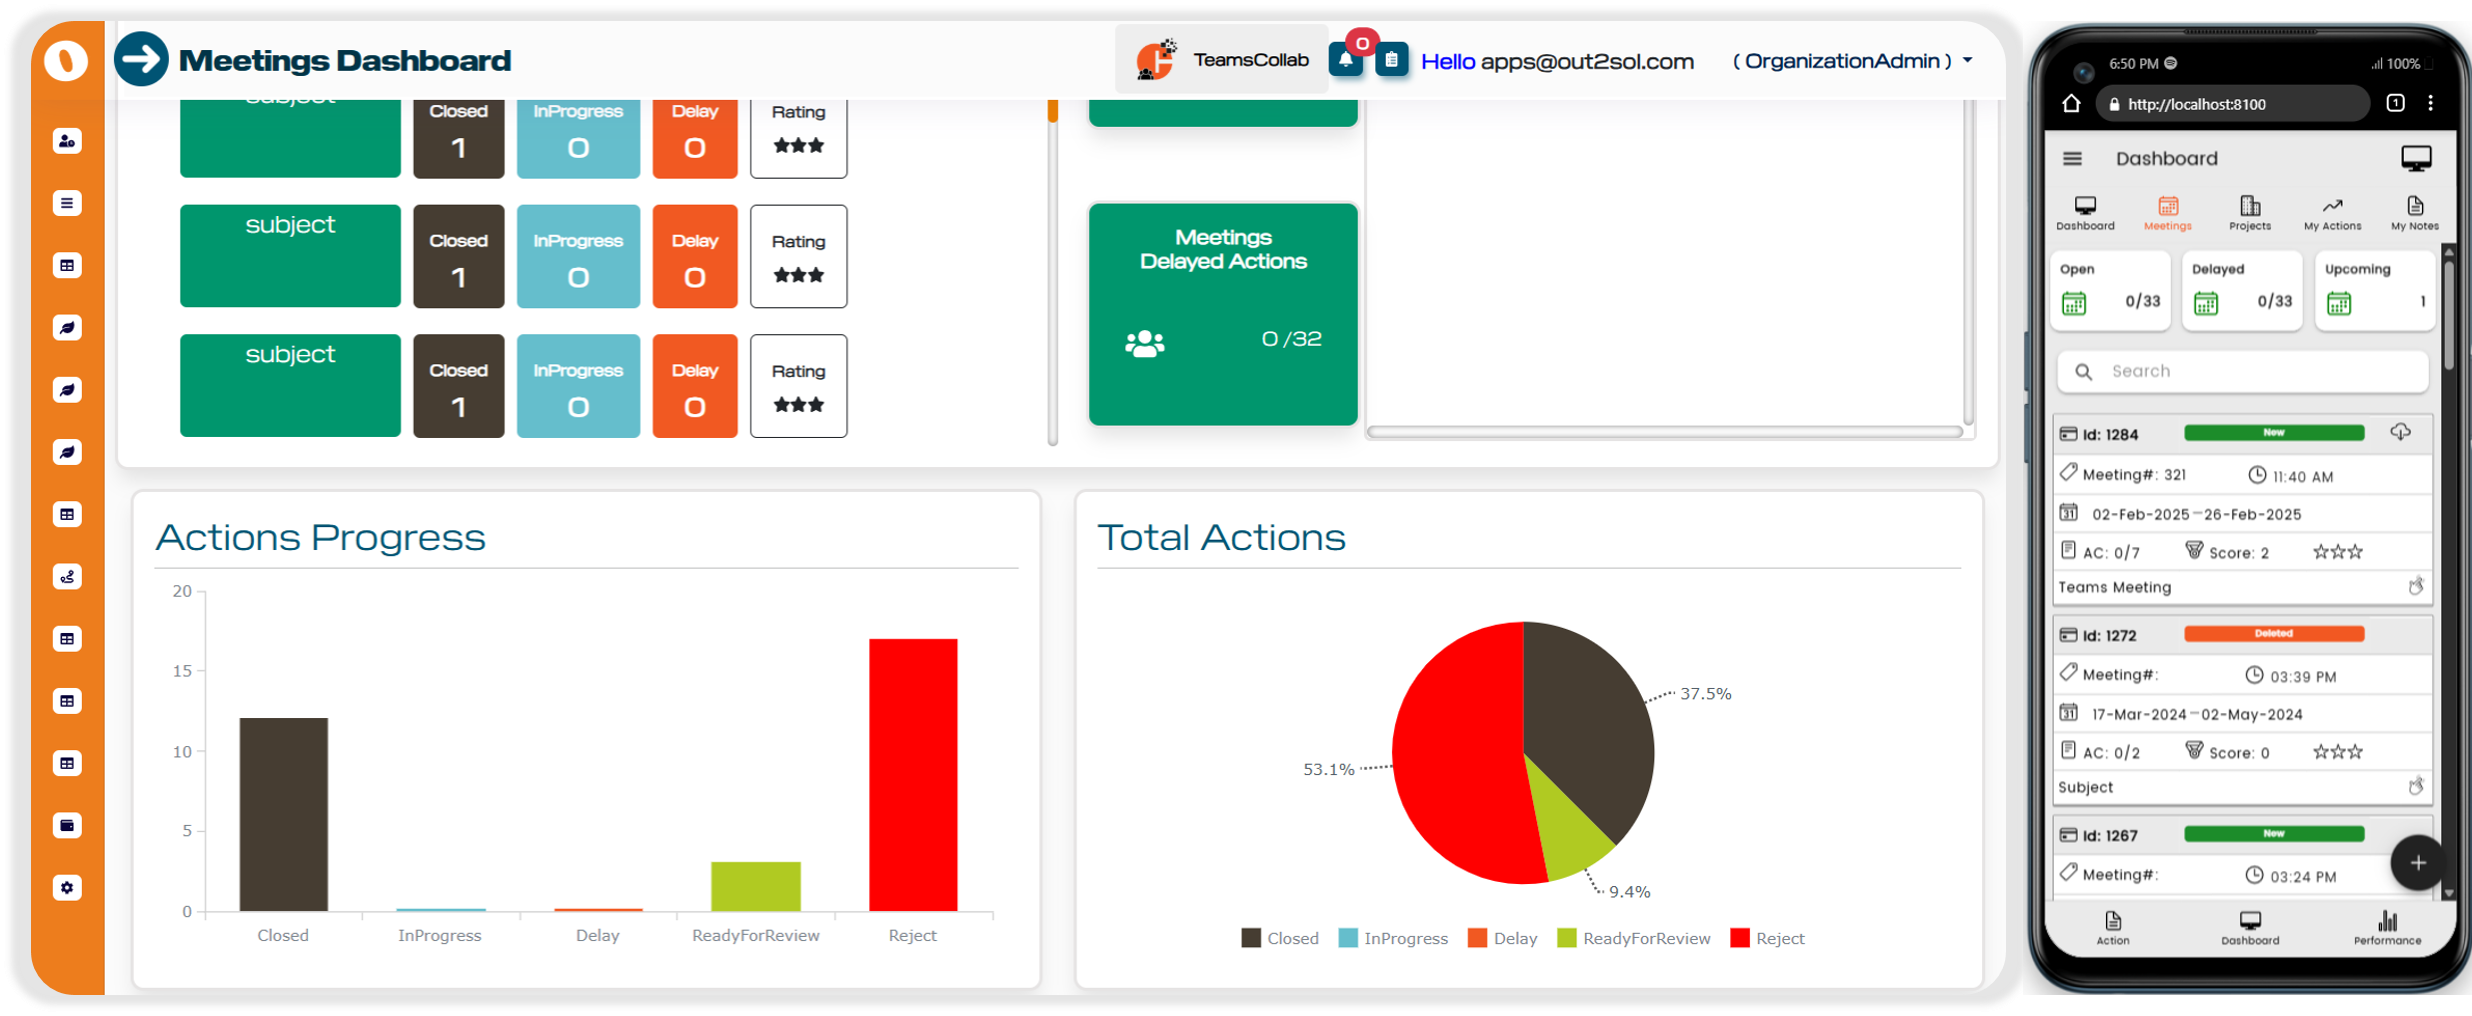Tap the floating plus button on phone

(2417, 863)
